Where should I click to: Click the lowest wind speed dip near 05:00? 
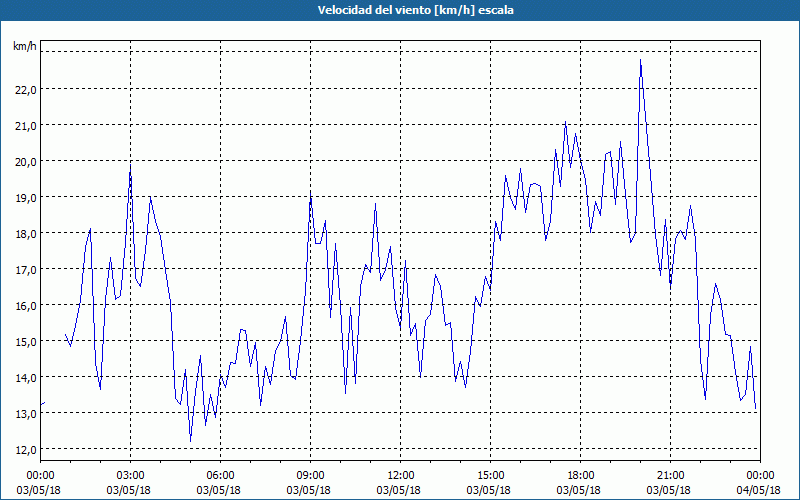pos(190,441)
